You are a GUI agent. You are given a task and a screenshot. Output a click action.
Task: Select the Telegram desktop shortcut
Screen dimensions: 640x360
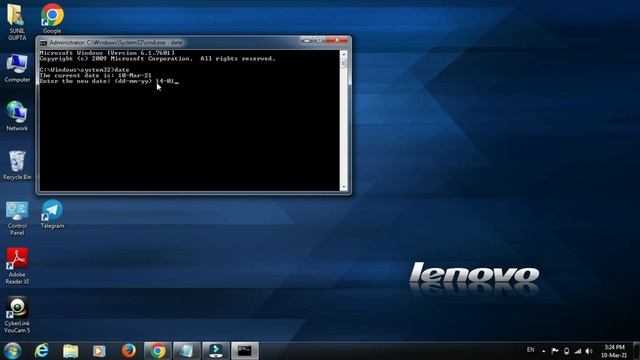52,214
